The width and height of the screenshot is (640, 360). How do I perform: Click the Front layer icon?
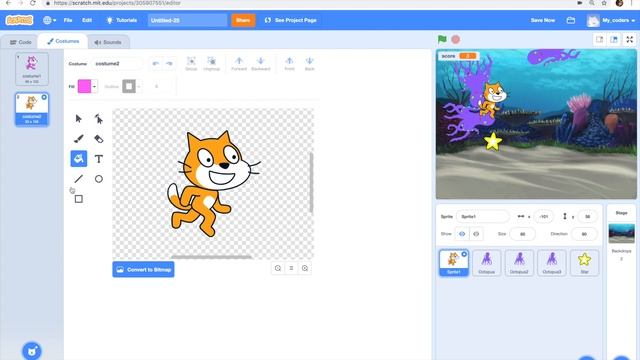[289, 64]
